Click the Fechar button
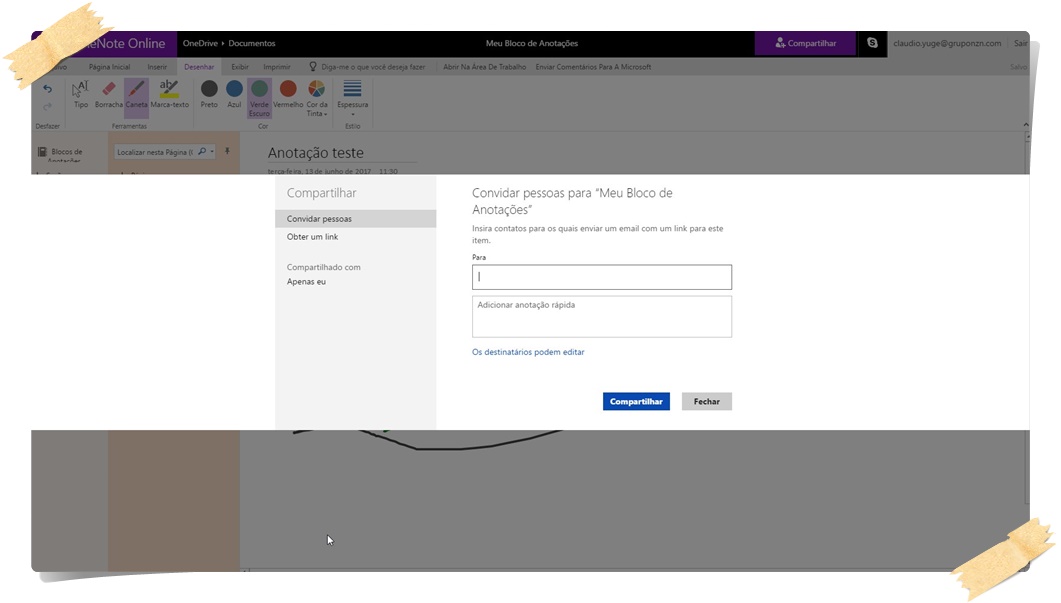 coord(706,401)
